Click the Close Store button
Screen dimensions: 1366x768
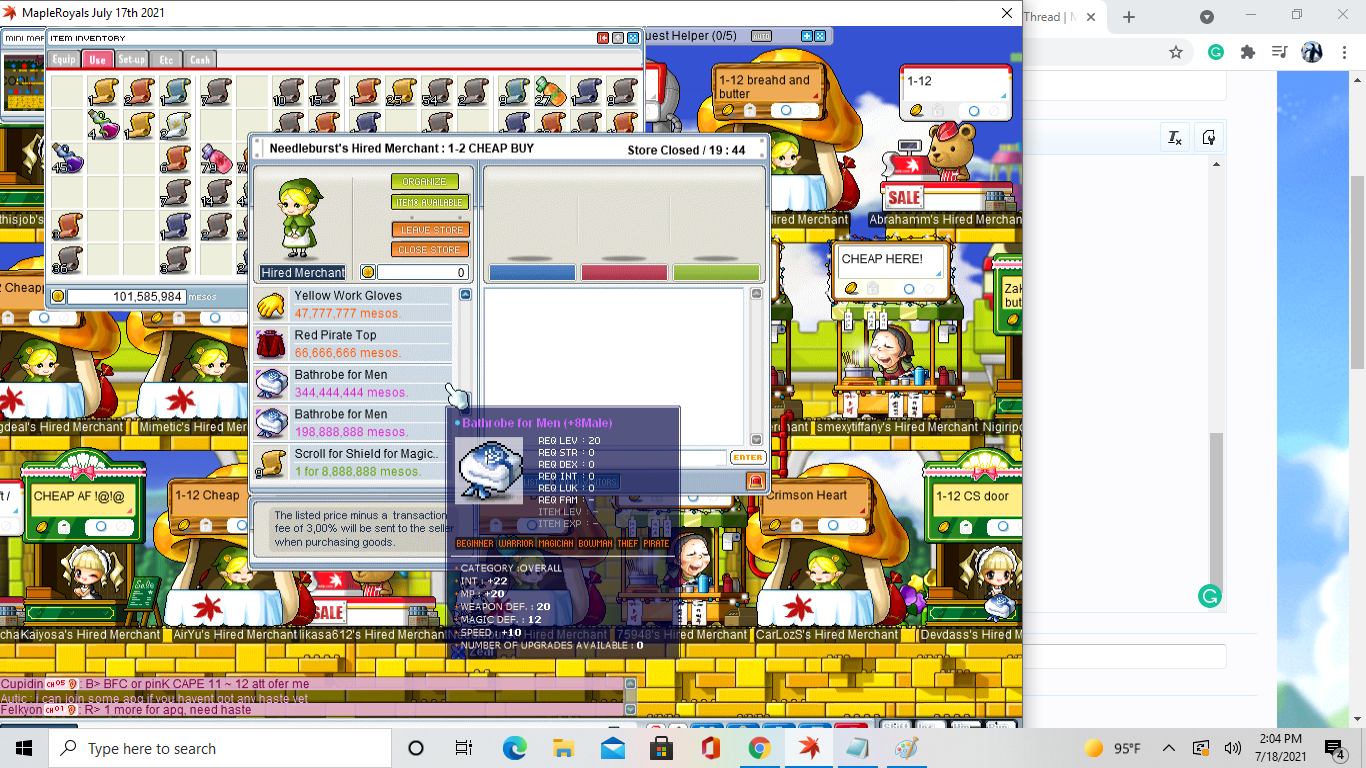point(430,249)
